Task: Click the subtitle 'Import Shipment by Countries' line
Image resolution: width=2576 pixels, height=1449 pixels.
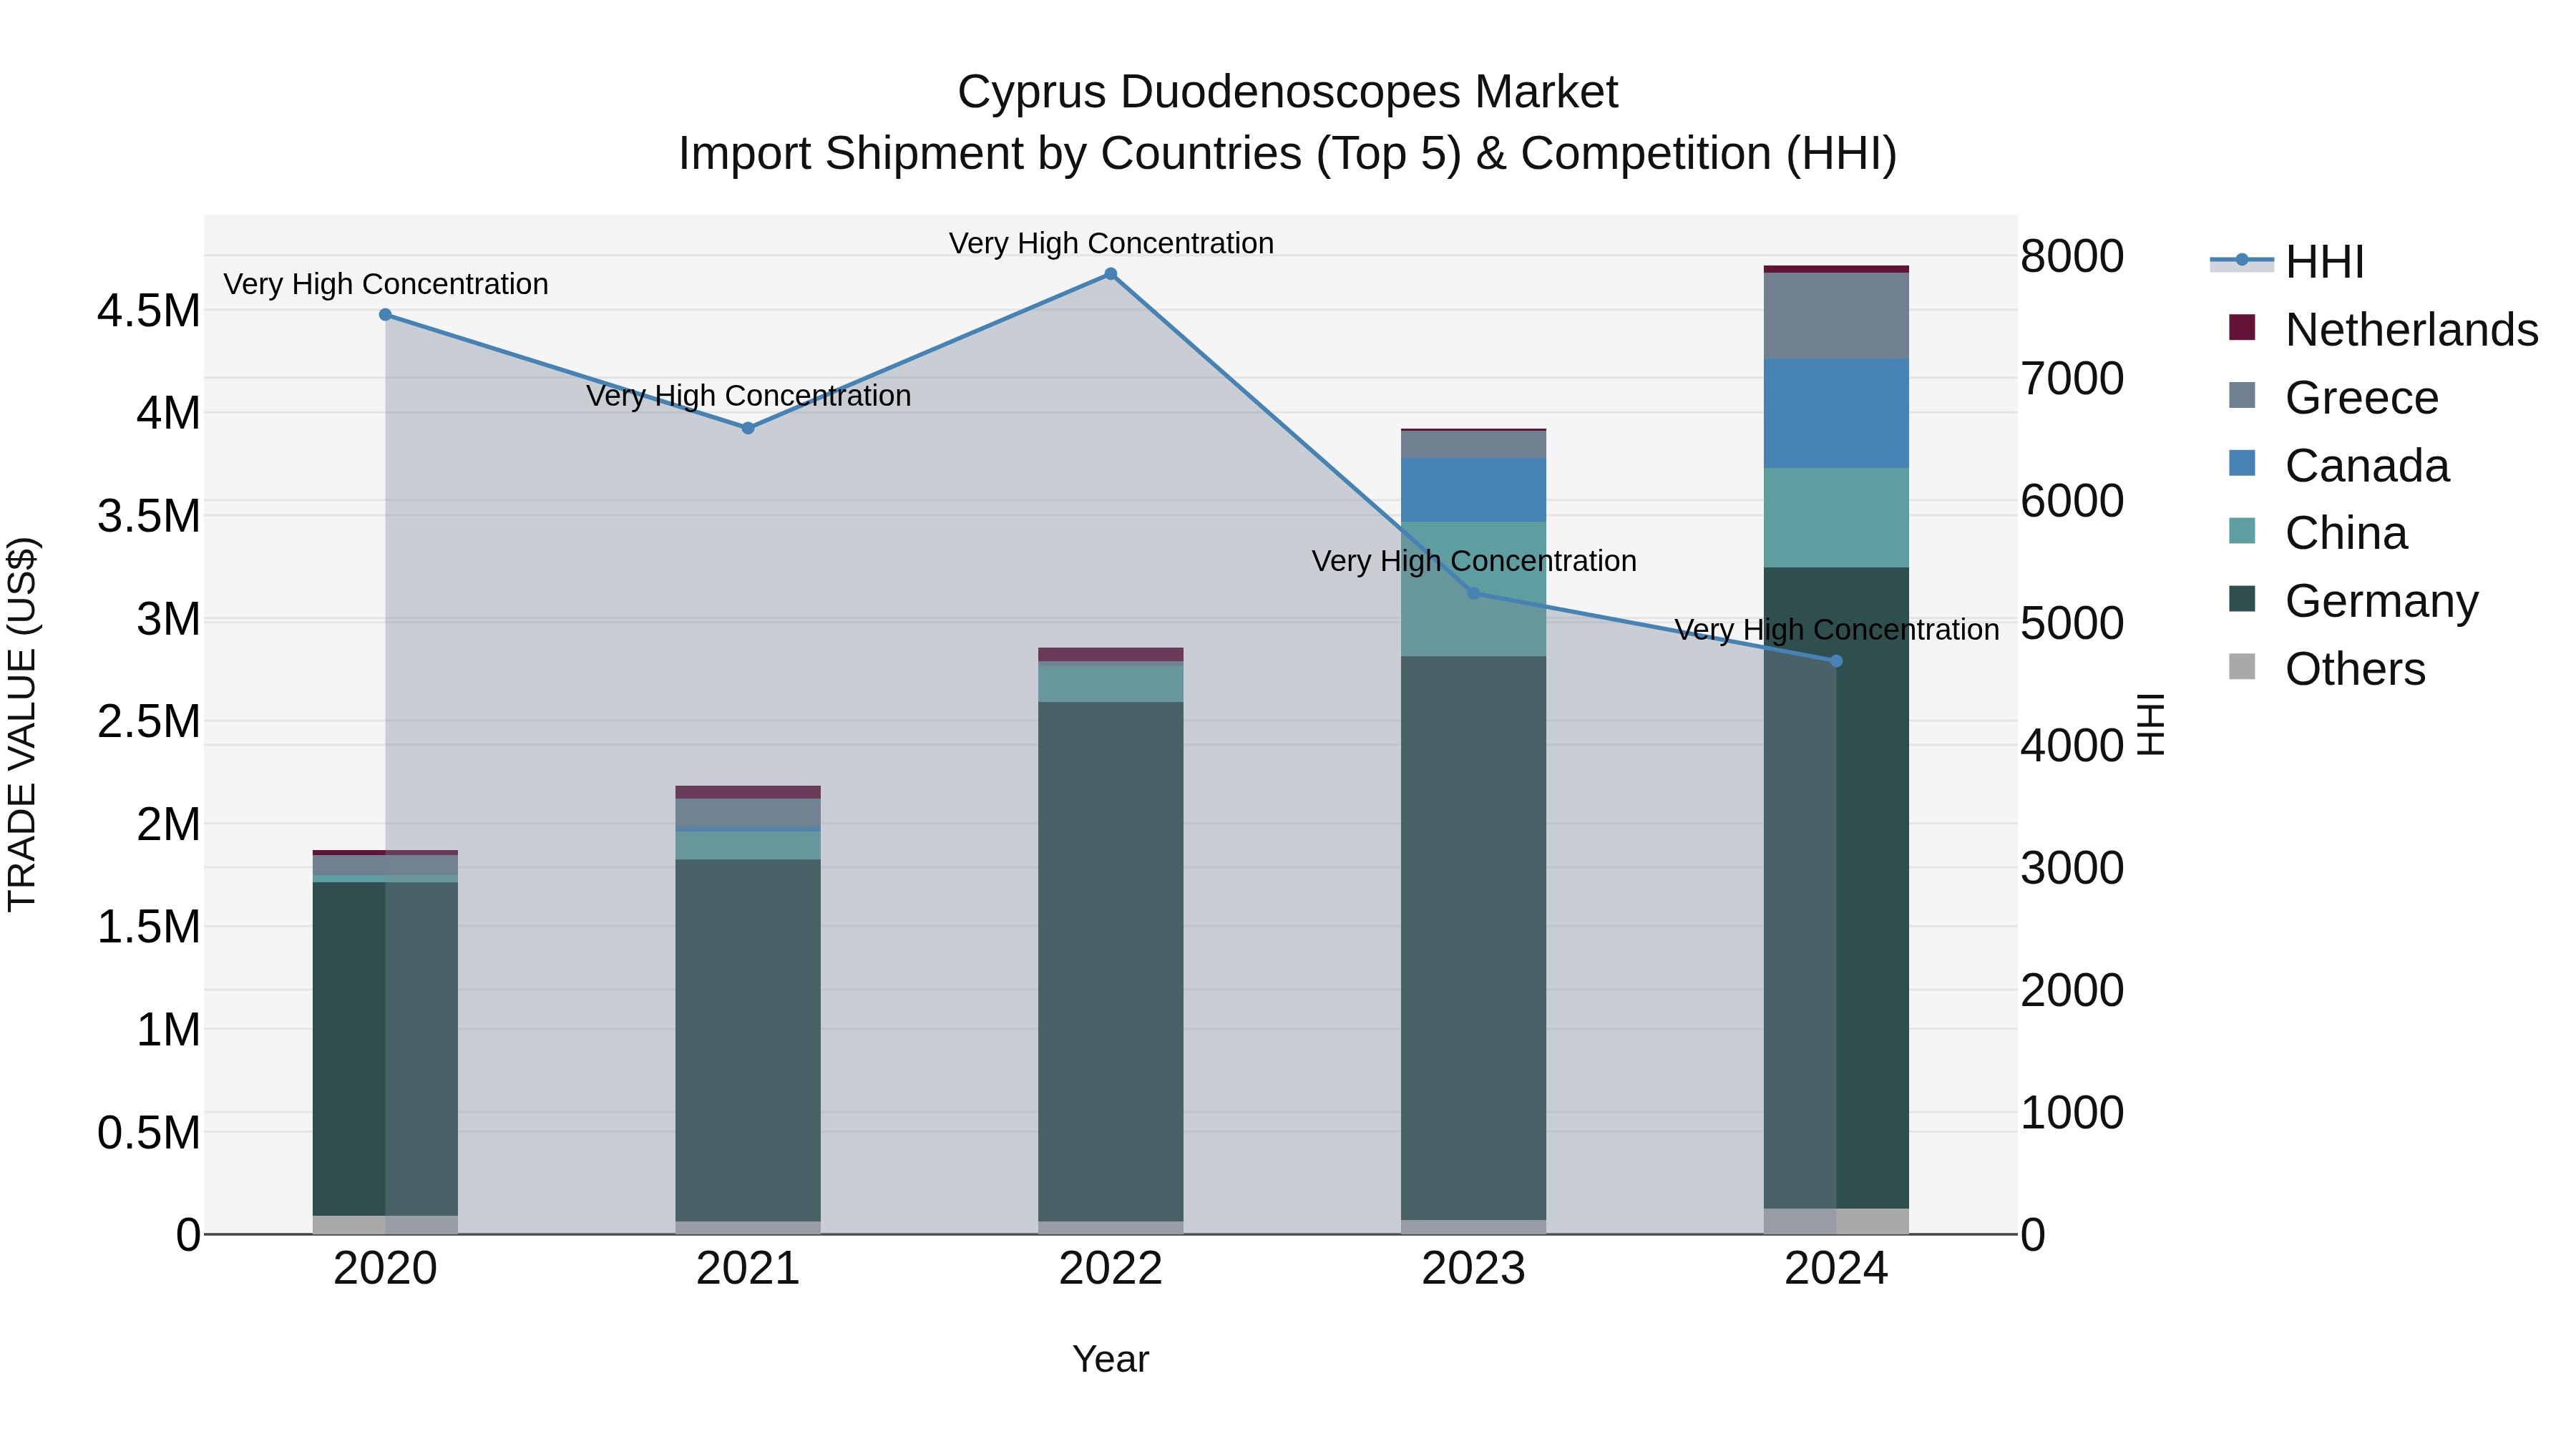Action: point(1288,154)
